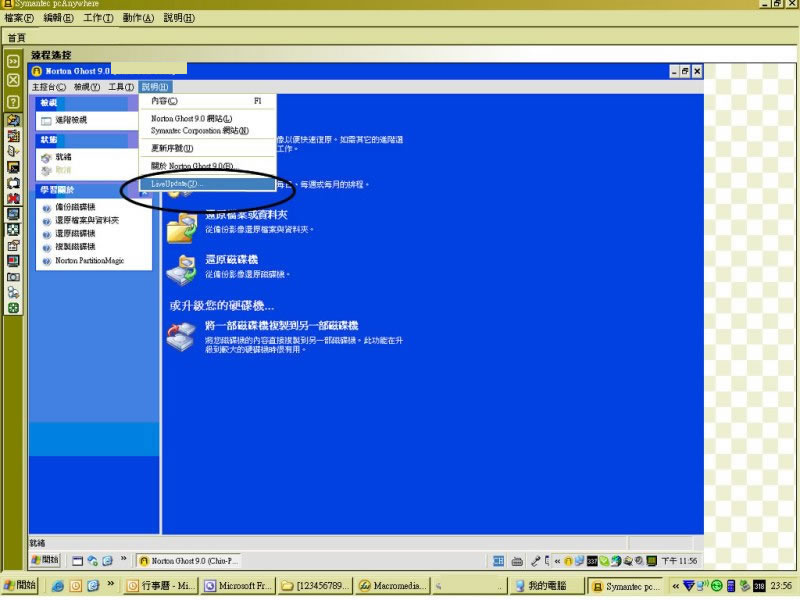This screenshot has height=600, width=800.
Task: Open 備份磁碟機 help topic link
Action: click(x=75, y=207)
